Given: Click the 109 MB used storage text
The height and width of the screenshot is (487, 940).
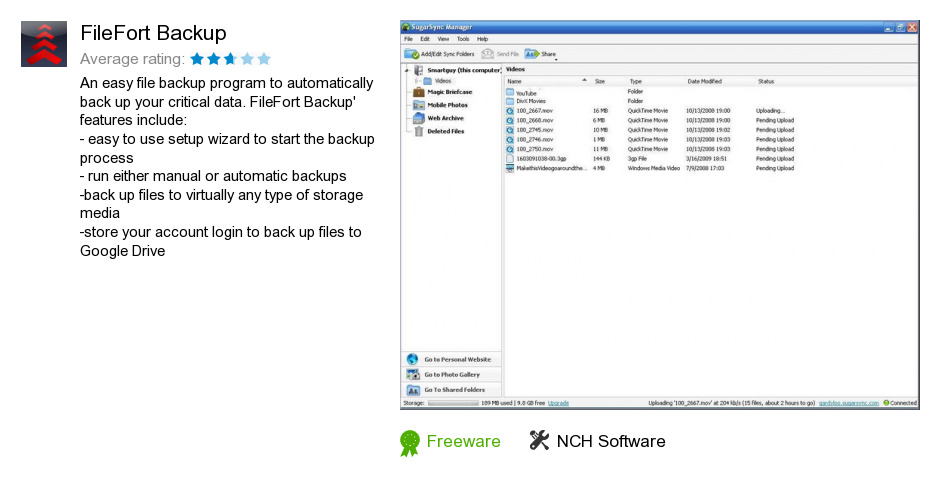Looking at the screenshot, I should pos(497,403).
